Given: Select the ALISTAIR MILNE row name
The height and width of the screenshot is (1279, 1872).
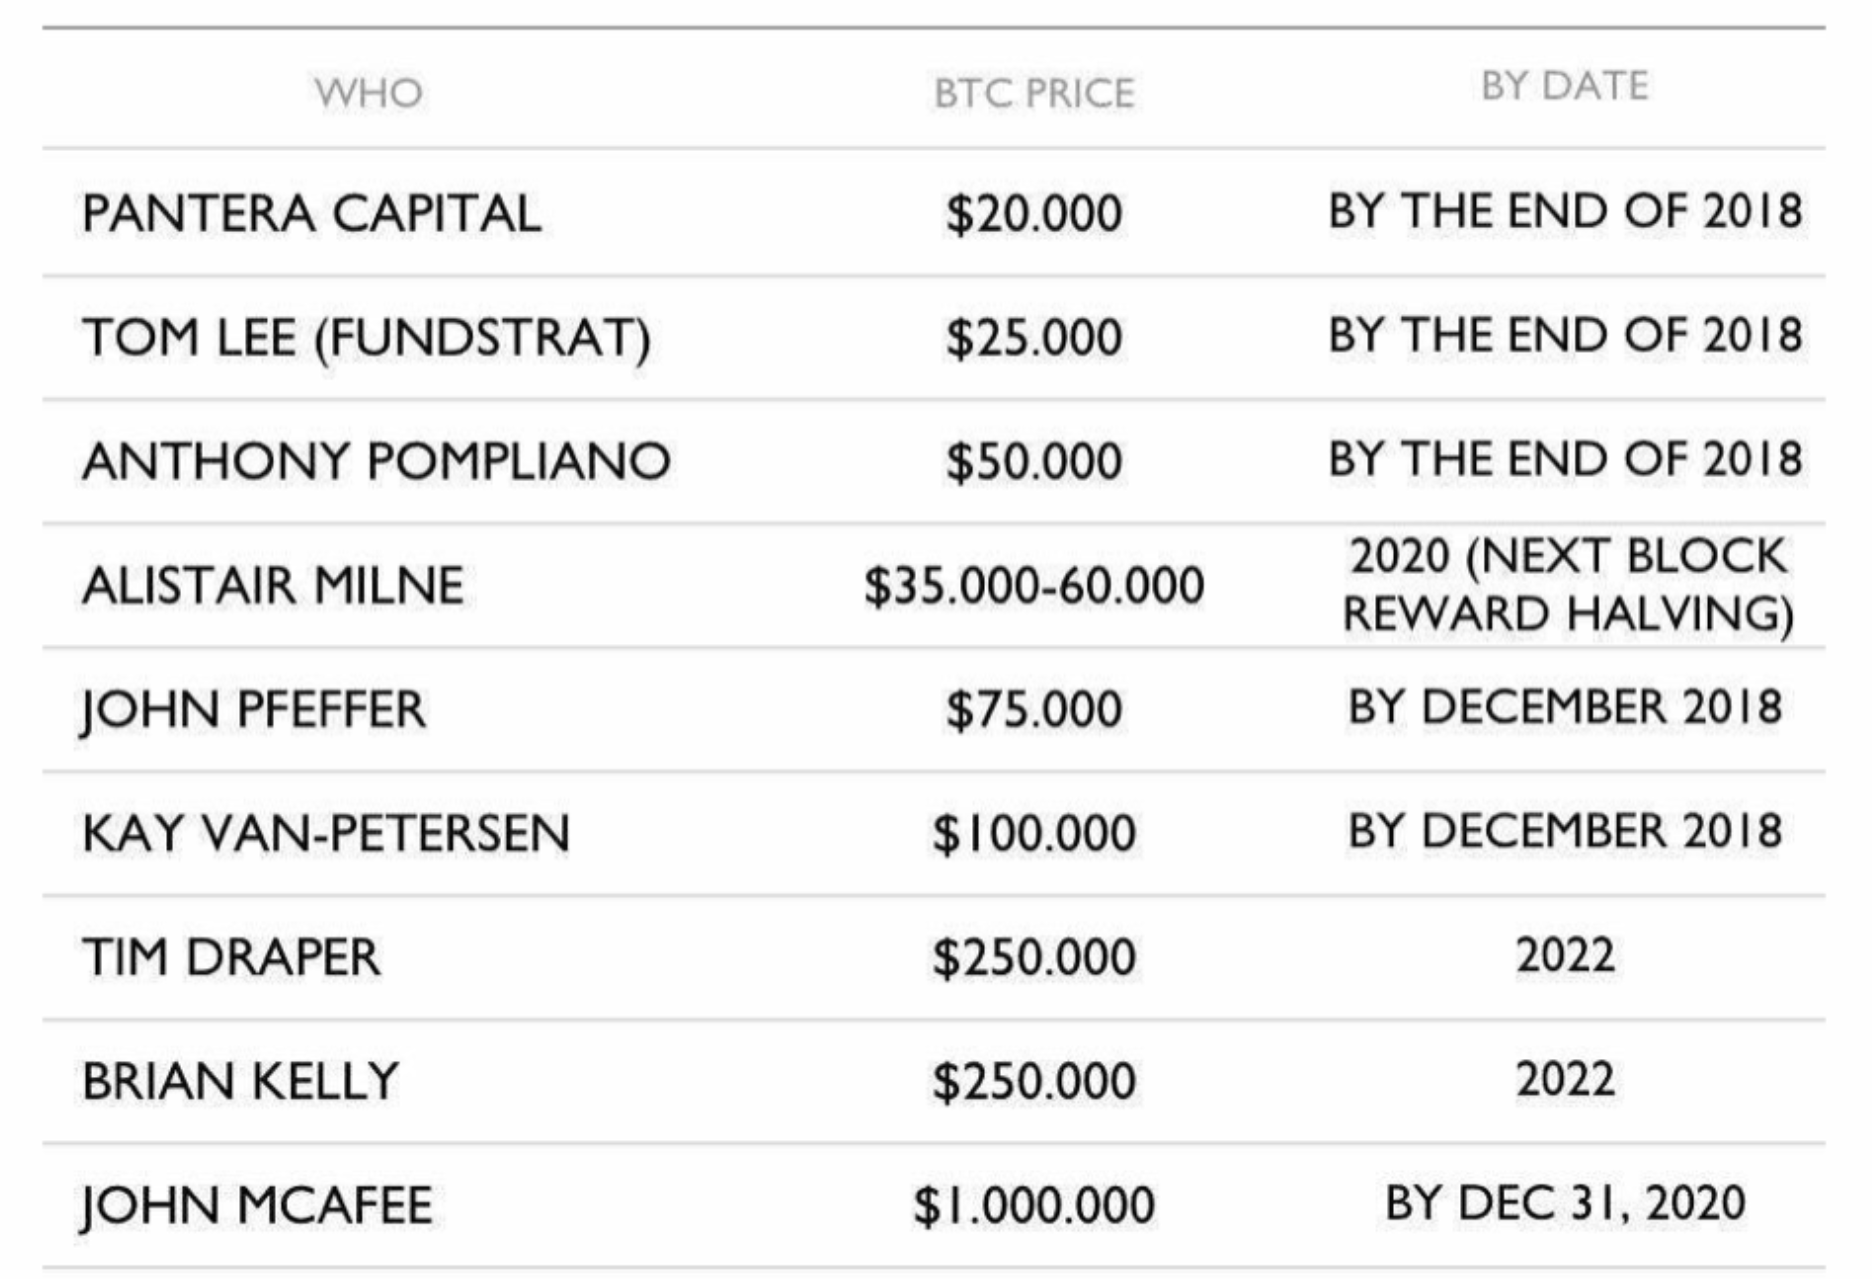Looking at the screenshot, I should tap(273, 586).
